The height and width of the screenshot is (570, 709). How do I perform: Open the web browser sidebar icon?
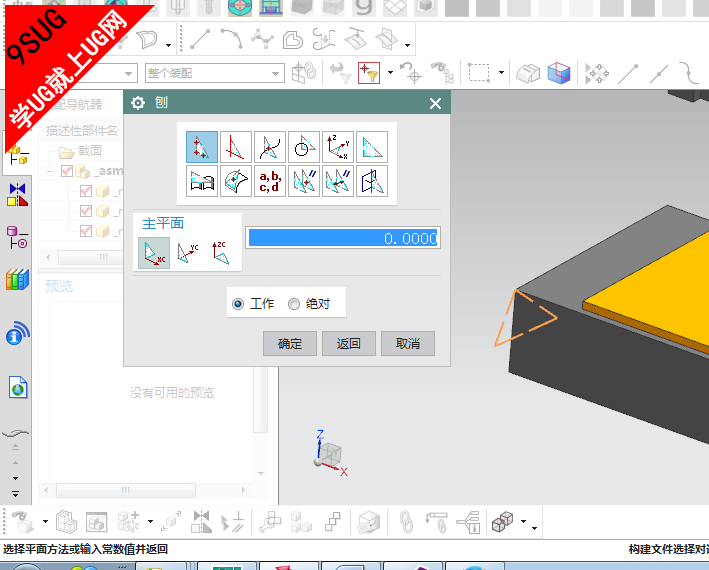click(x=18, y=387)
